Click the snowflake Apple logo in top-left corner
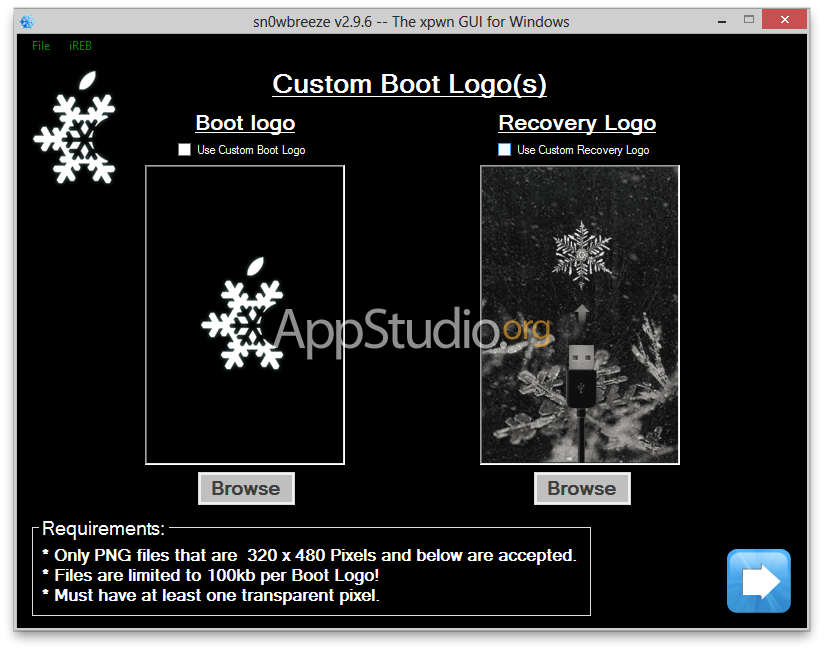This screenshot has width=824, height=651. click(x=75, y=129)
